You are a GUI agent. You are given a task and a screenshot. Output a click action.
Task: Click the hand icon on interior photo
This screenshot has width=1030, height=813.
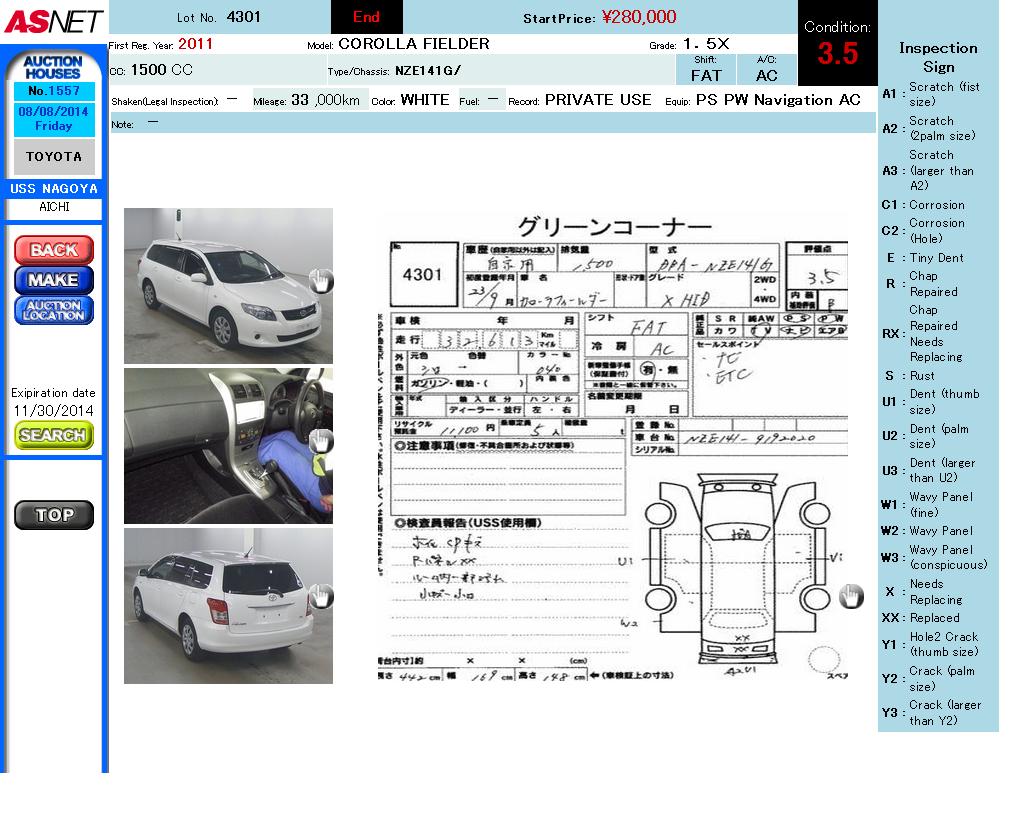click(320, 441)
